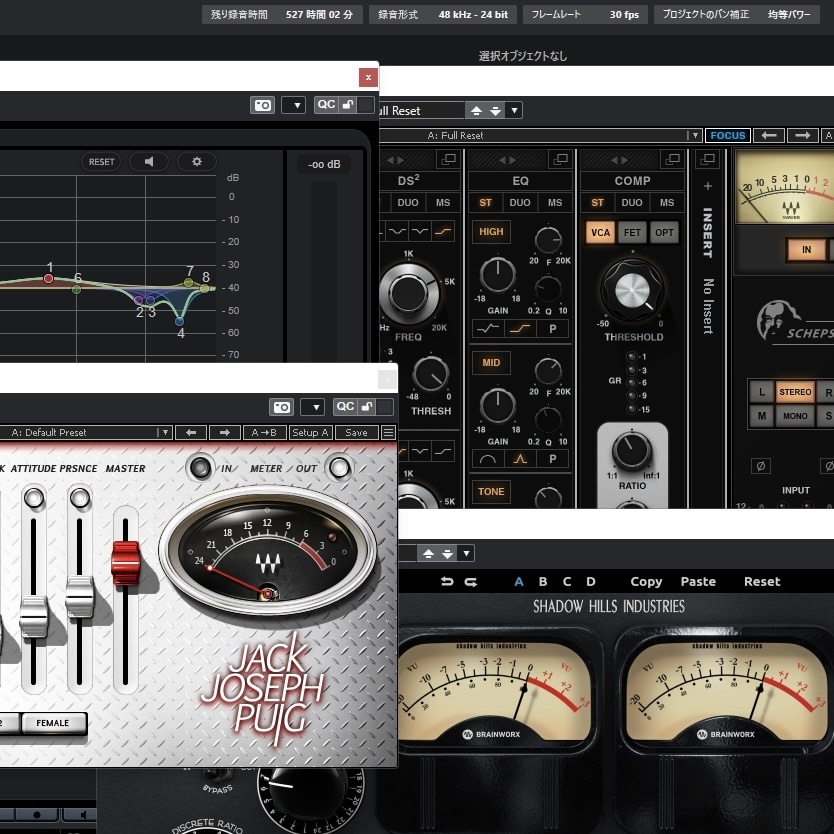Enable the FET compressor type

click(x=632, y=232)
